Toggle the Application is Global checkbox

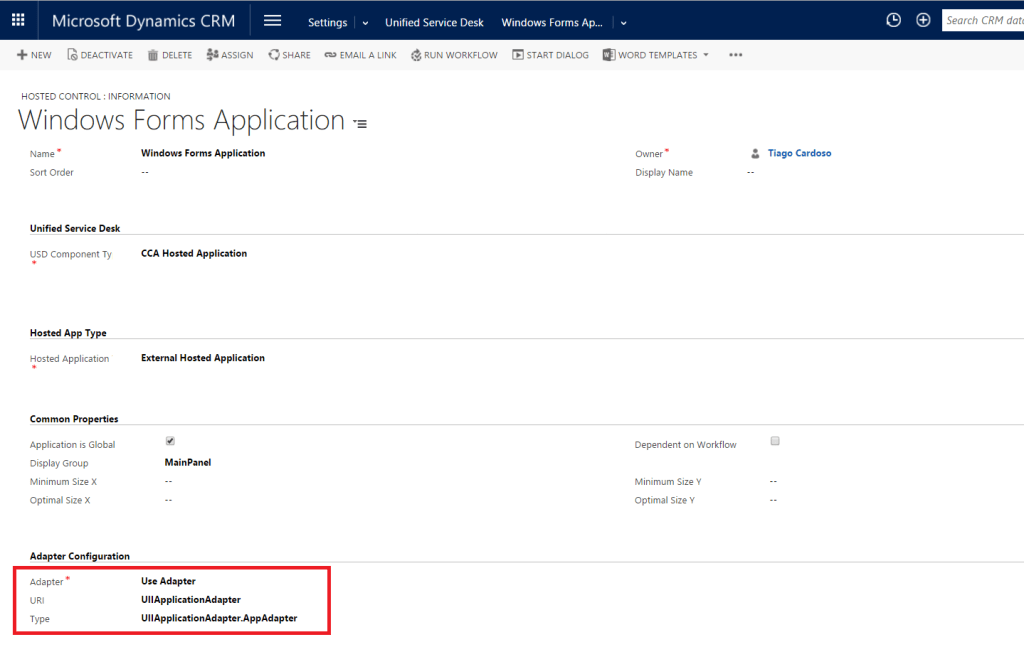[x=170, y=441]
